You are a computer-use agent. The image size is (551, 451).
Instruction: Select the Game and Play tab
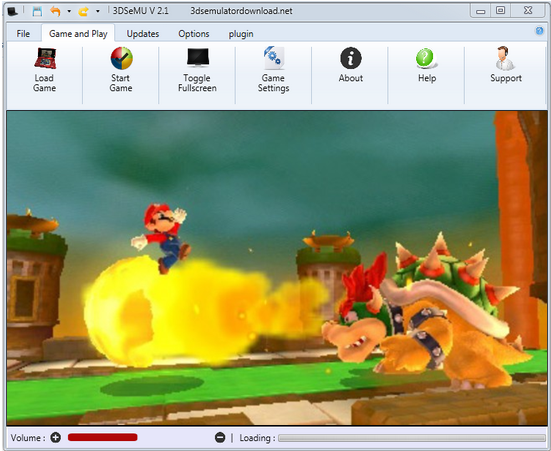[78, 34]
